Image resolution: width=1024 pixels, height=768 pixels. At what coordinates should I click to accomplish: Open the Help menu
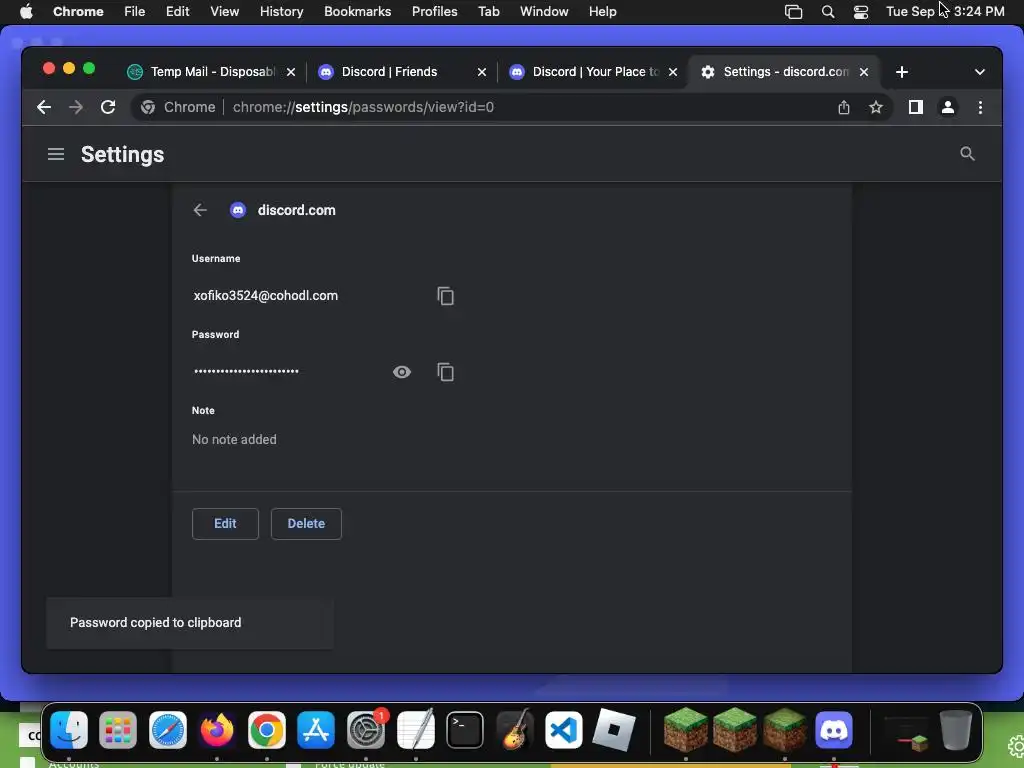tap(602, 12)
